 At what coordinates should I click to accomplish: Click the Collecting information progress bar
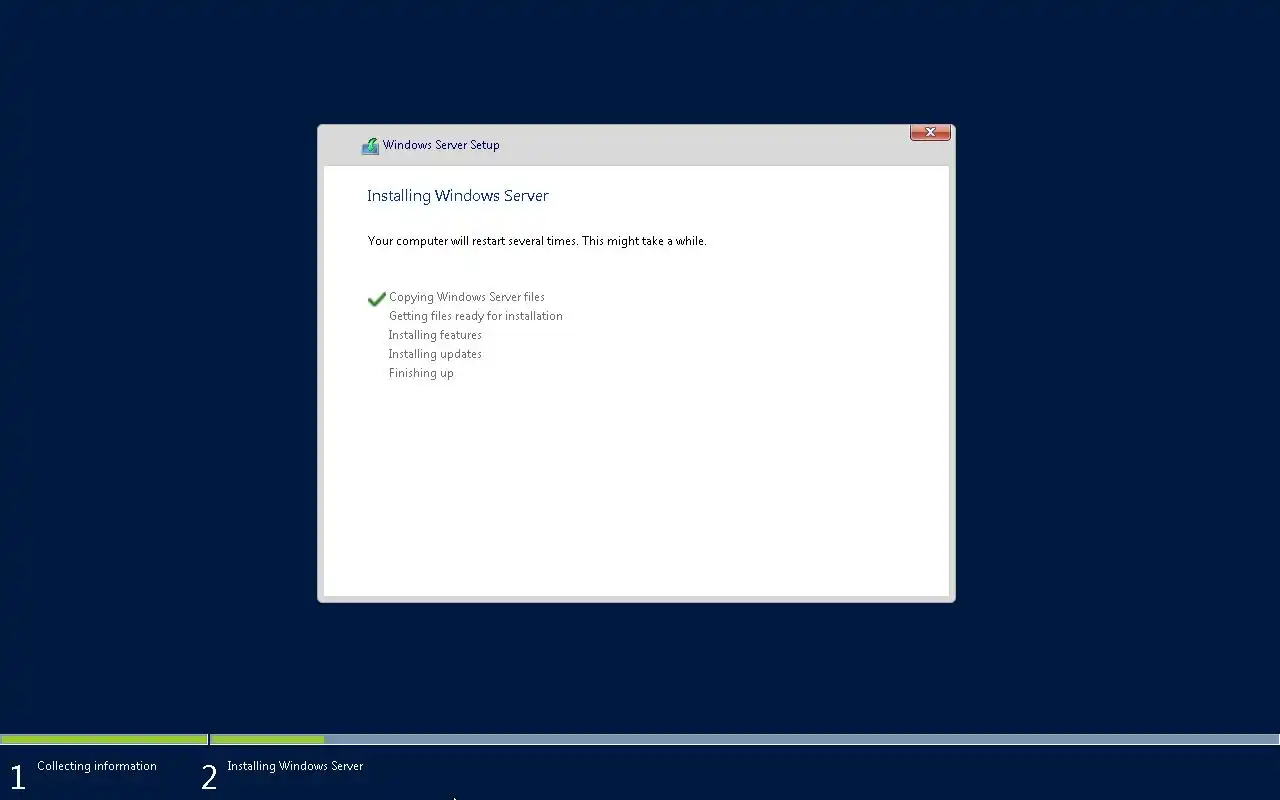pos(104,740)
